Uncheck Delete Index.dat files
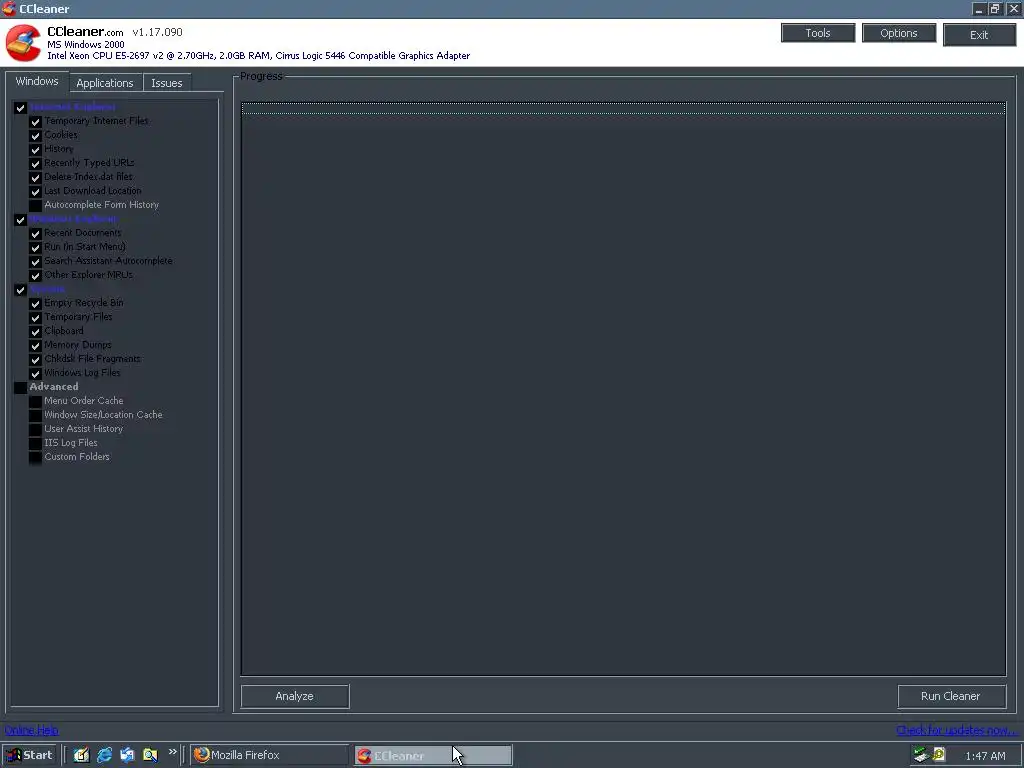Image resolution: width=1024 pixels, height=768 pixels. pos(35,178)
